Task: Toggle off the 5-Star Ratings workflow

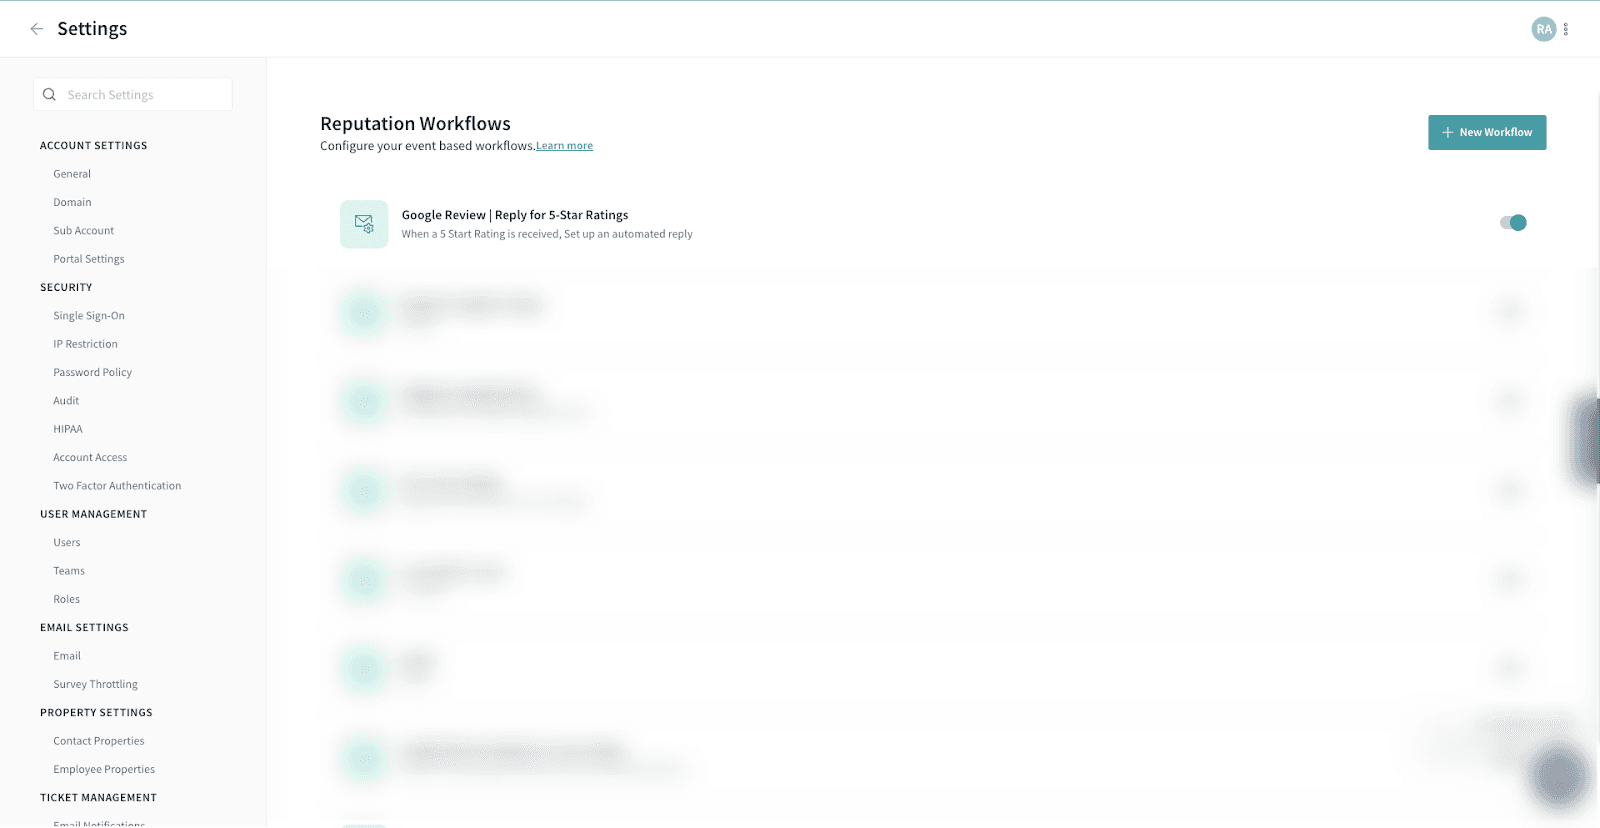Action: pyautogui.click(x=1513, y=223)
